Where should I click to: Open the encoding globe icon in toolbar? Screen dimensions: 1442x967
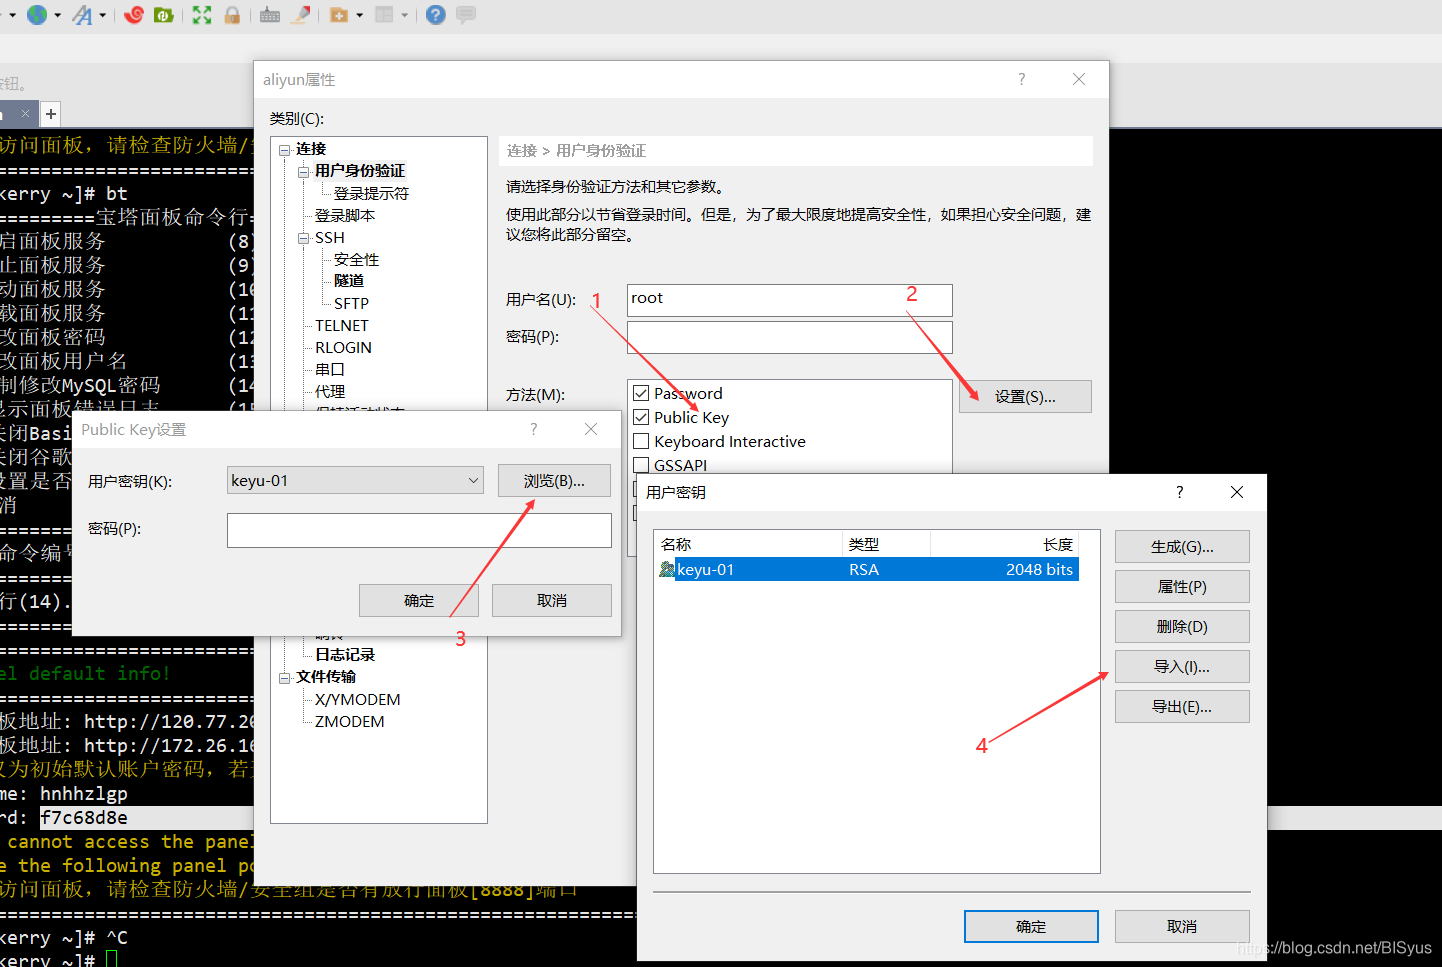tap(37, 15)
